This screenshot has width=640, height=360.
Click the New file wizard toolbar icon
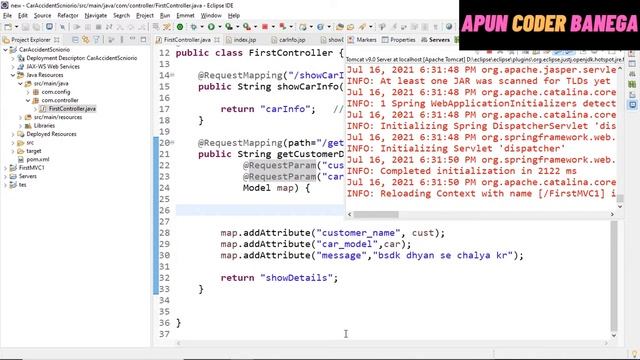click(8, 27)
